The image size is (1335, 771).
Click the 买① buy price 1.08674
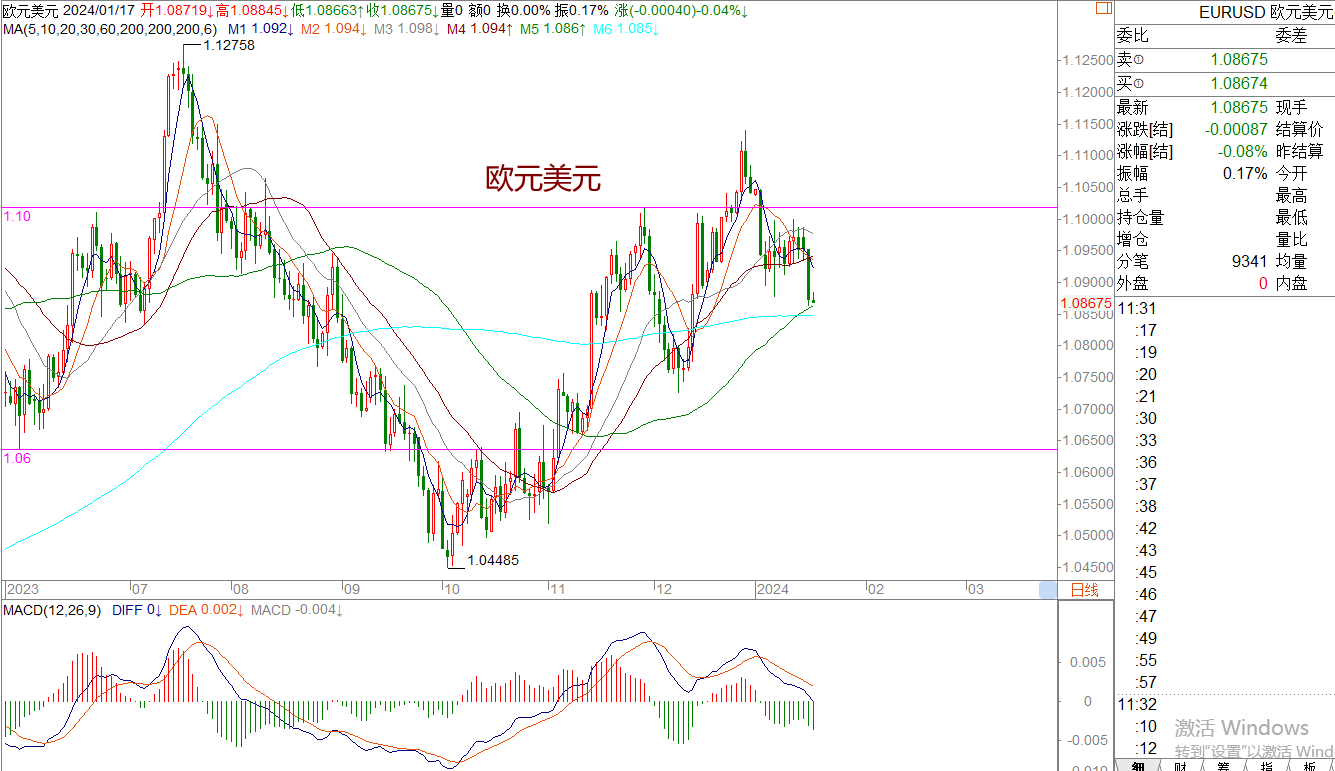pyautogui.click(x=1239, y=84)
